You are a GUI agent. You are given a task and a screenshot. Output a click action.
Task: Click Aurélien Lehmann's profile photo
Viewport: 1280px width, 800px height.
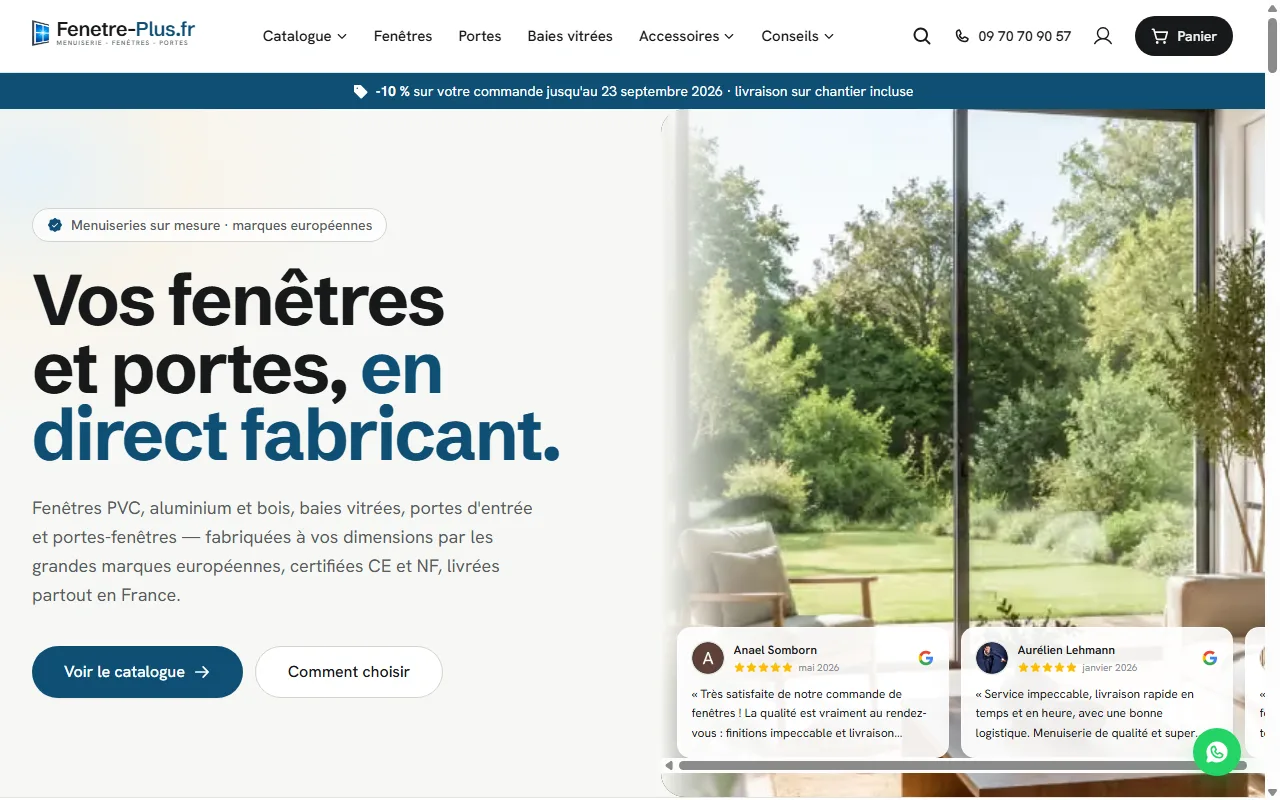click(x=992, y=658)
